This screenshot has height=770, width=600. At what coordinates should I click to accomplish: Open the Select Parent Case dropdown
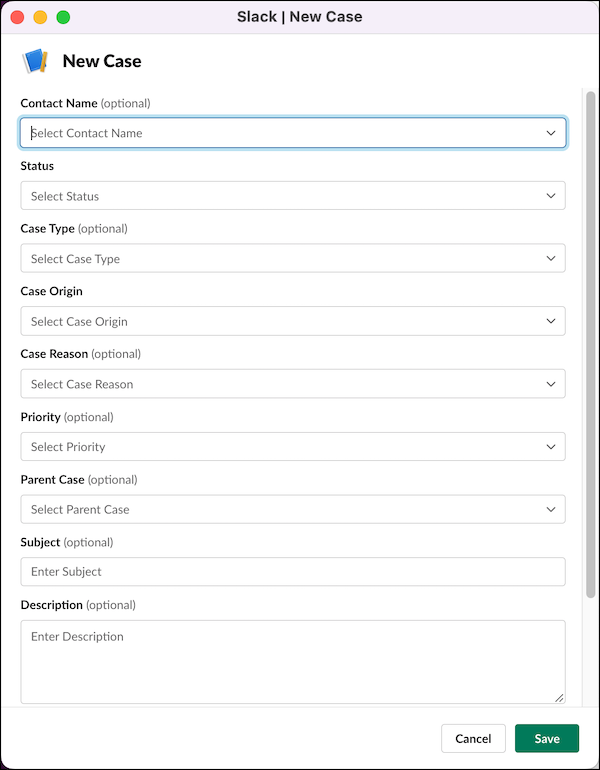(293, 509)
